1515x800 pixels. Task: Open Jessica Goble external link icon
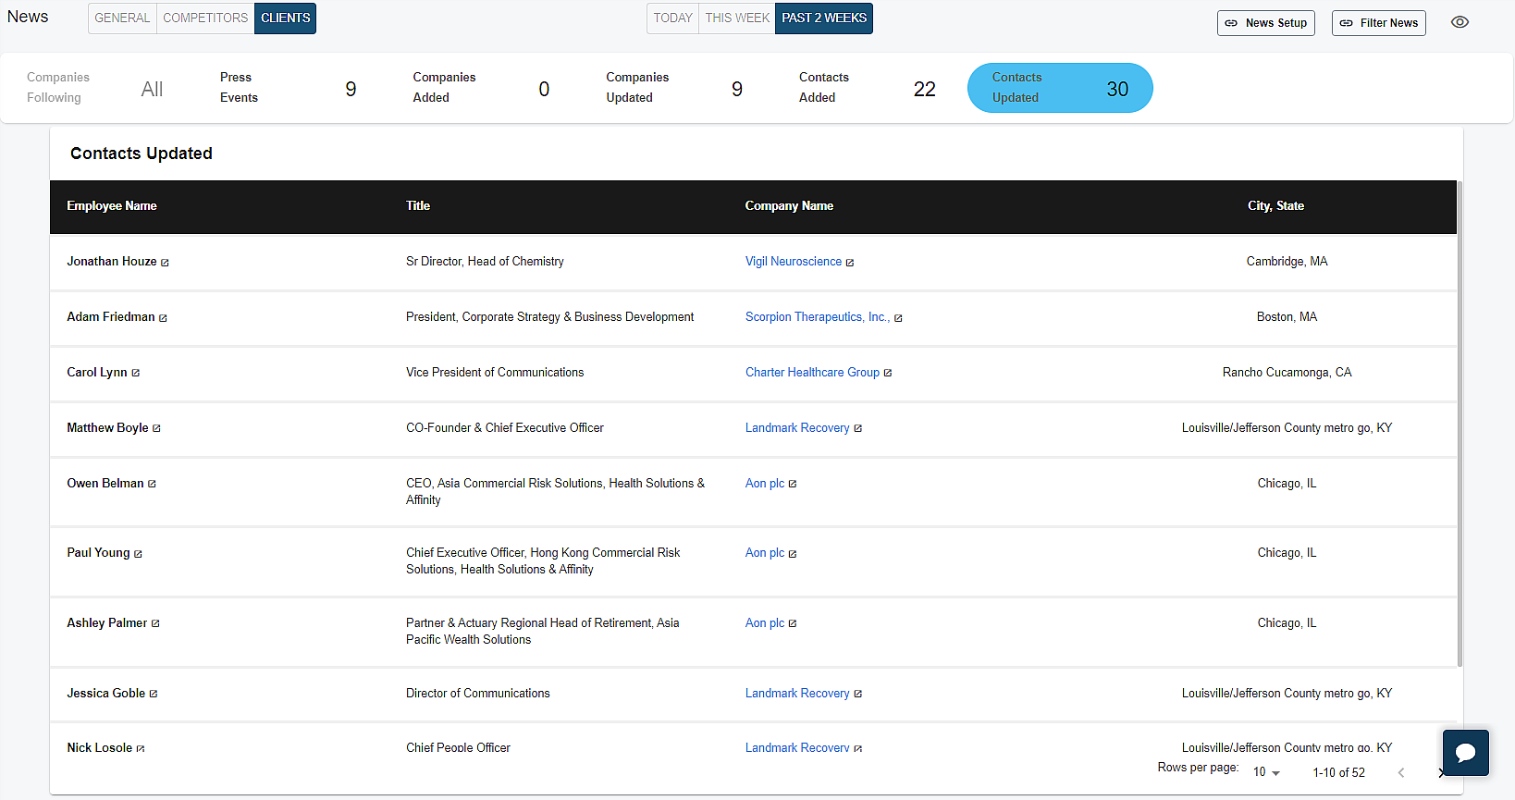[153, 694]
